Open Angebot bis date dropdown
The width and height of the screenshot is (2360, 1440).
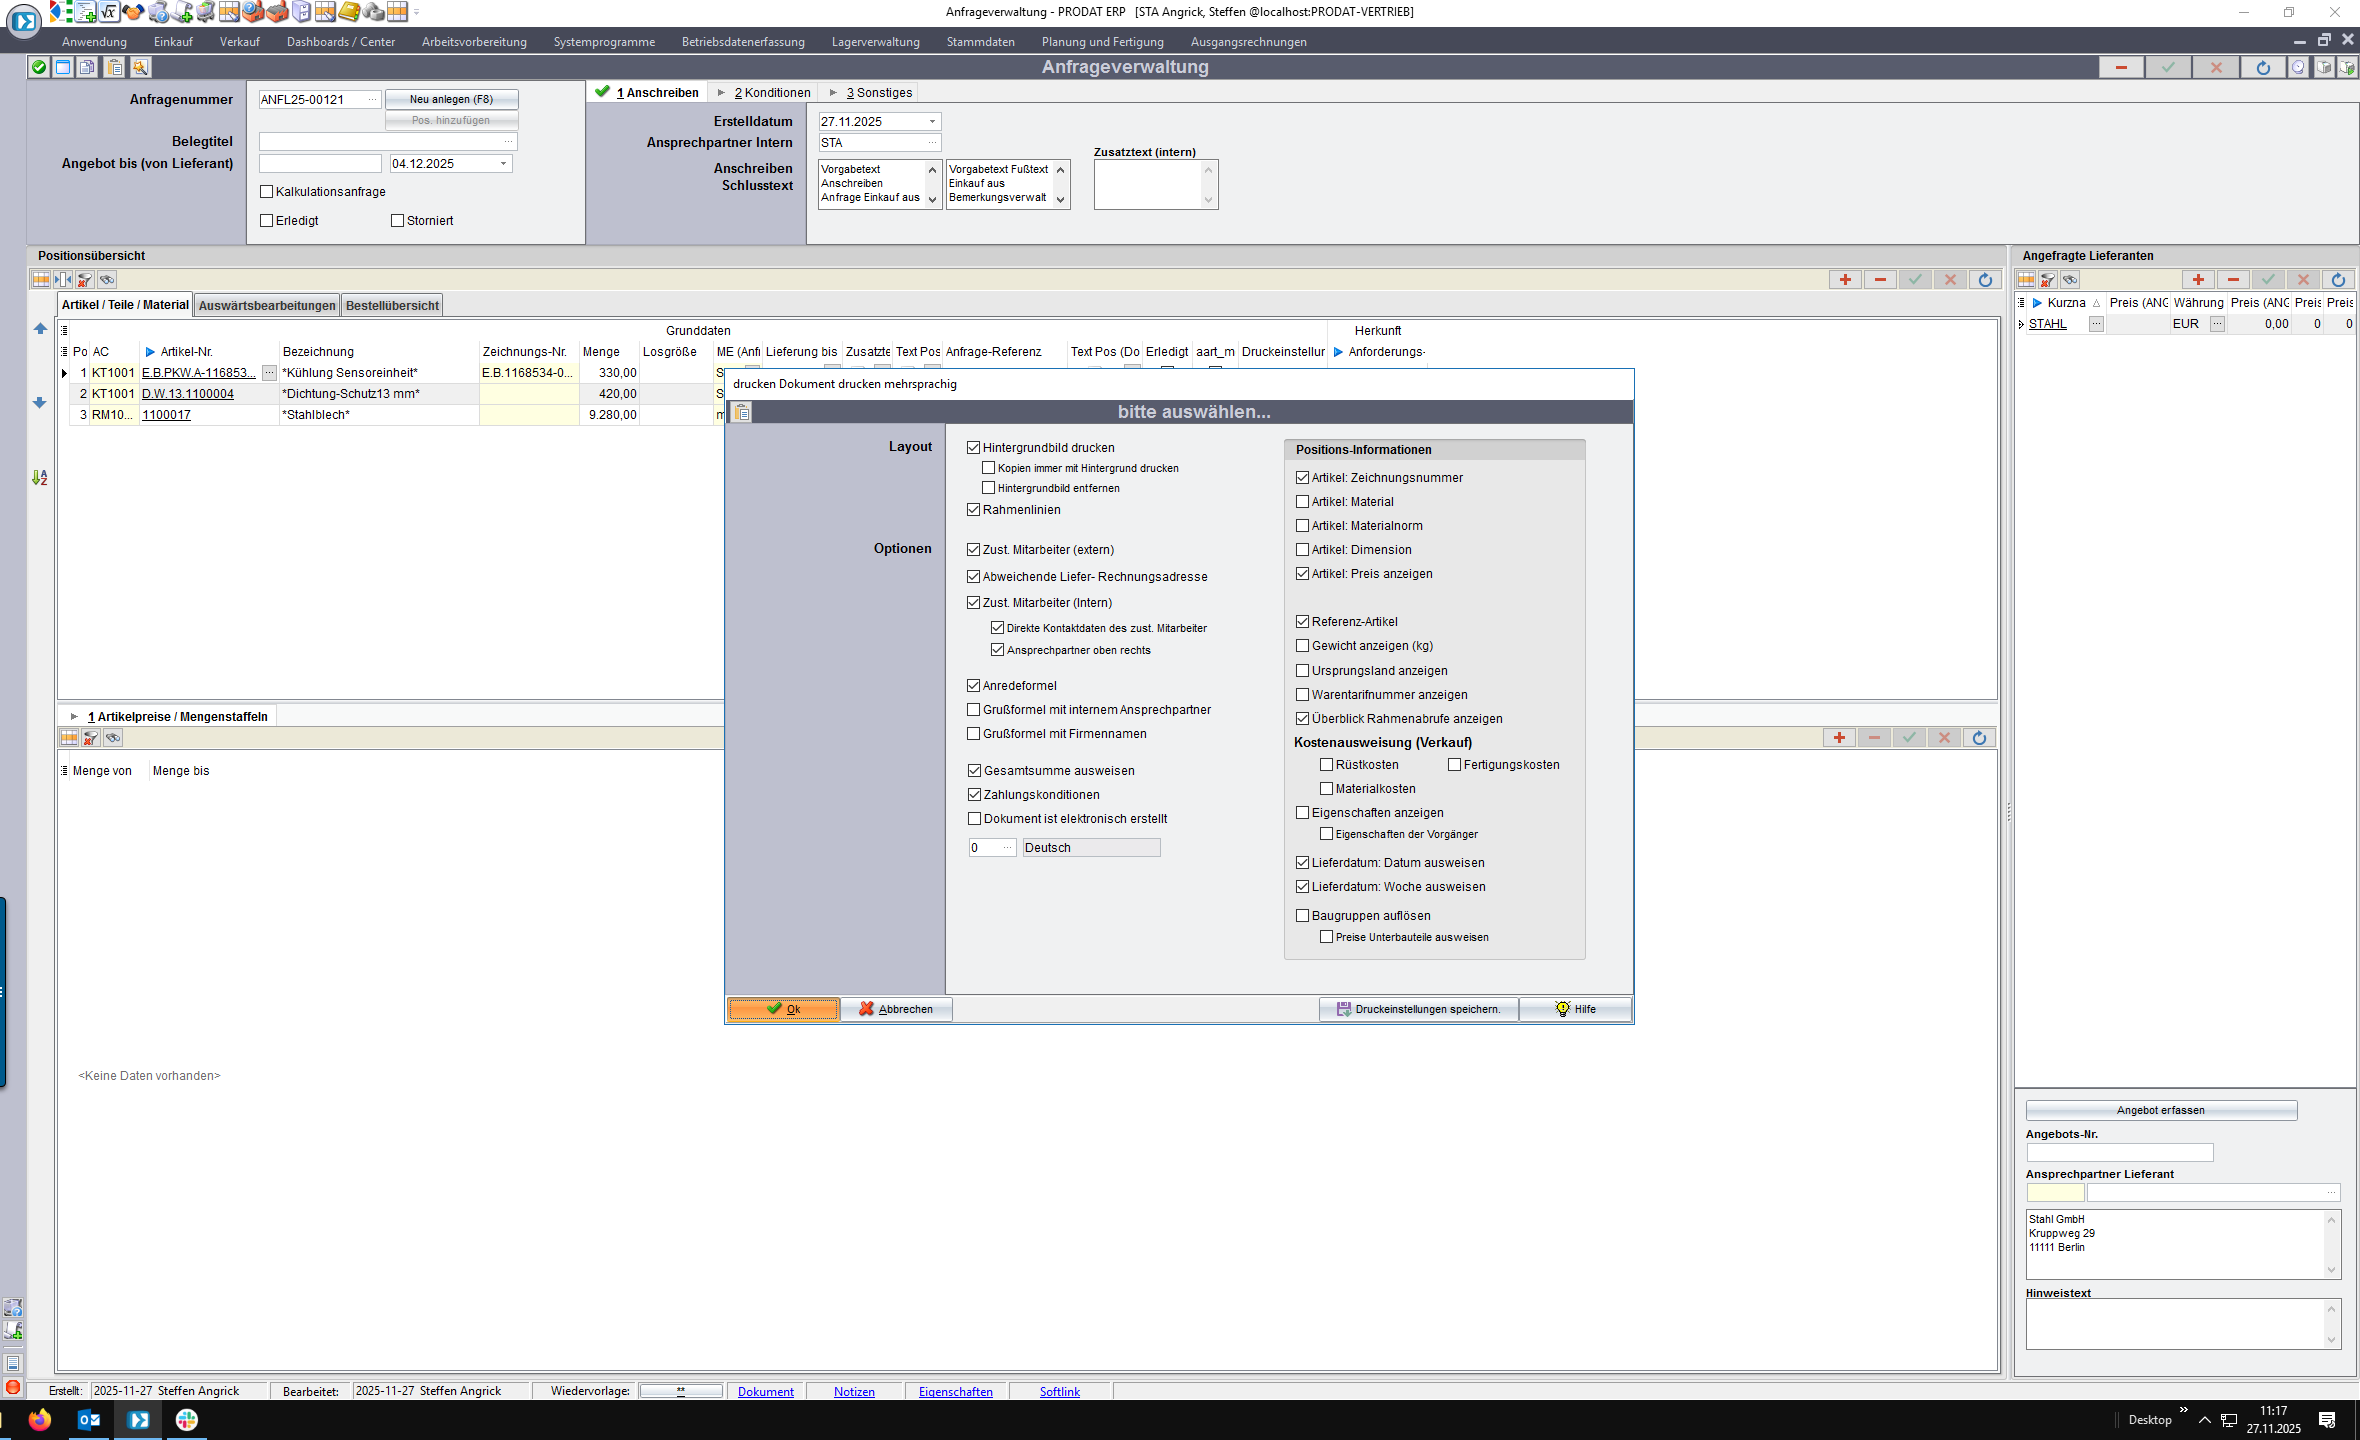click(x=503, y=164)
